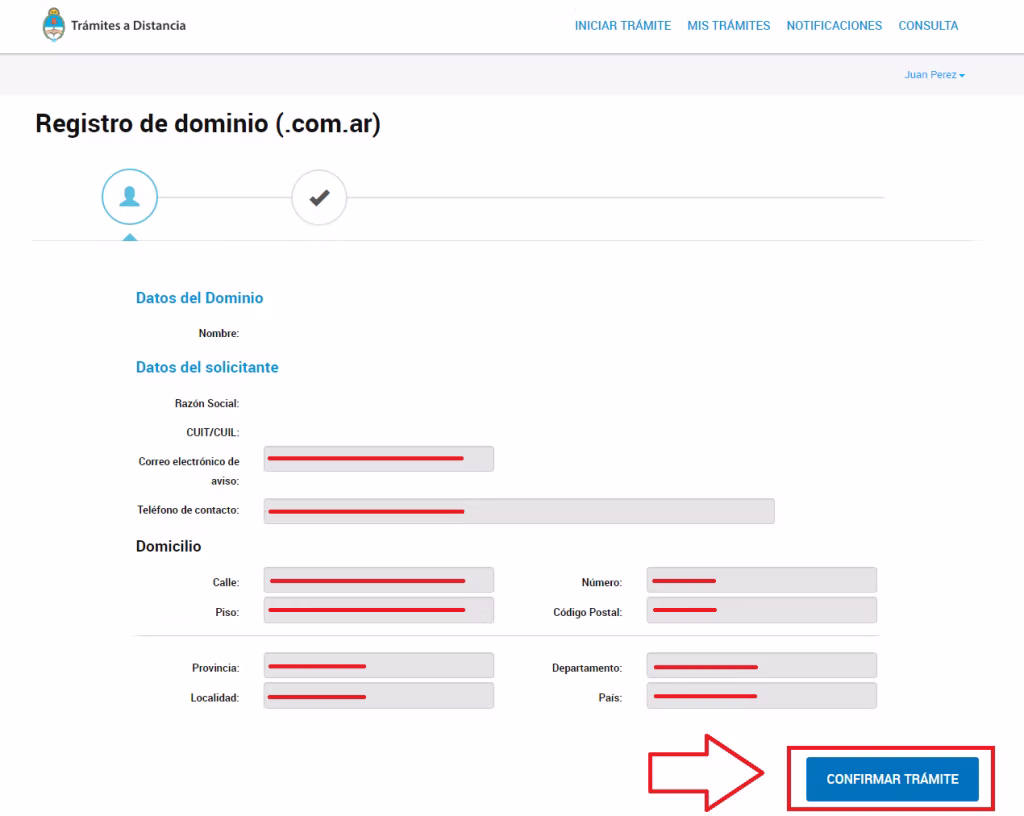
Task: Click the País field
Action: click(761, 696)
